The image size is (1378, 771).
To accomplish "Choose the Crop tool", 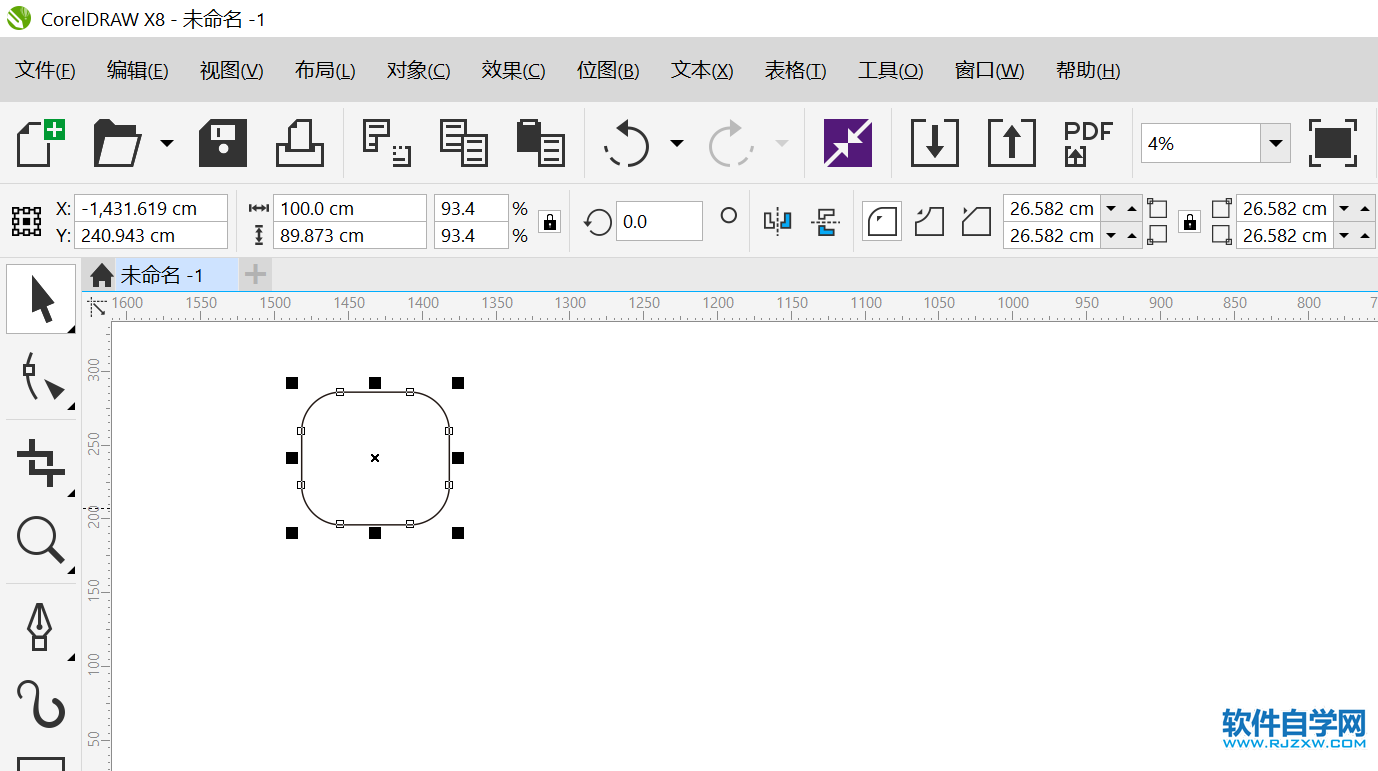I will click(x=42, y=462).
